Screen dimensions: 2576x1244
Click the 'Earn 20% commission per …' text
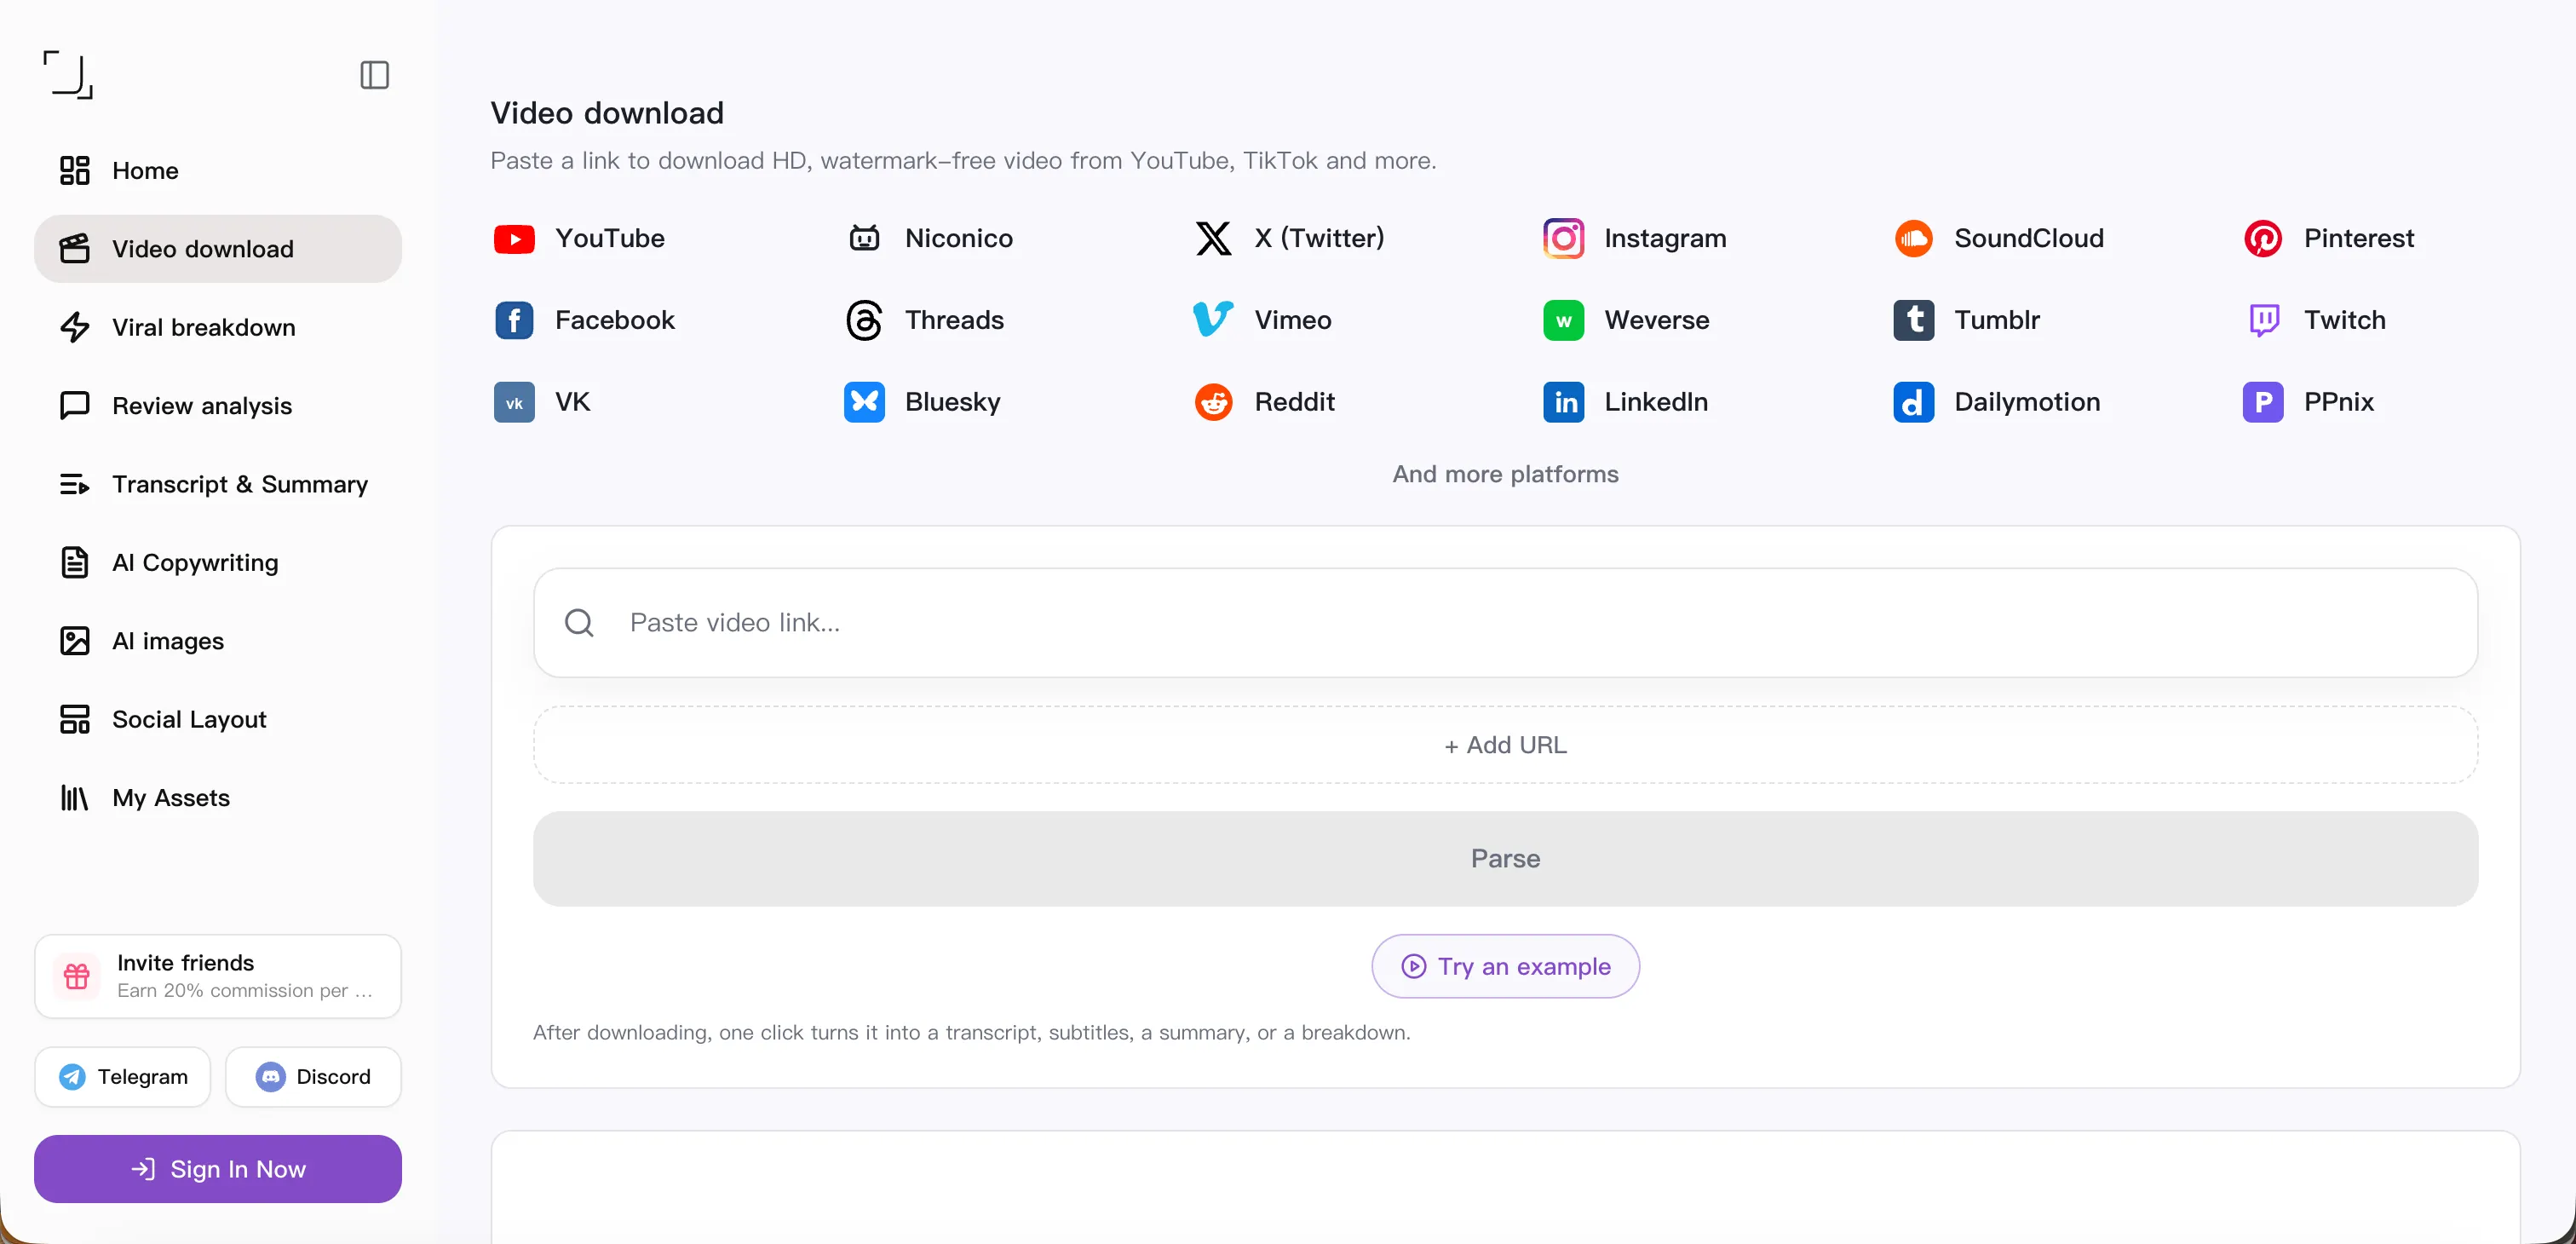(245, 991)
